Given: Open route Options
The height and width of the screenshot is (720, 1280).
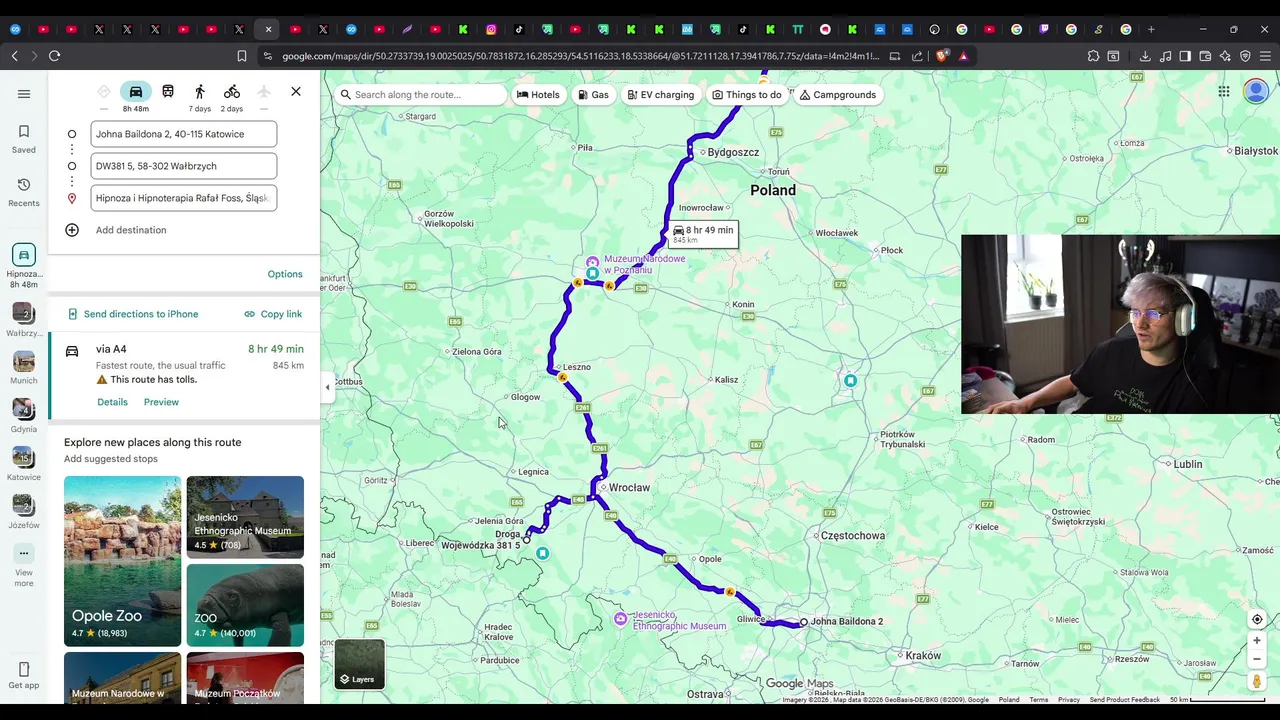Looking at the screenshot, I should point(285,274).
